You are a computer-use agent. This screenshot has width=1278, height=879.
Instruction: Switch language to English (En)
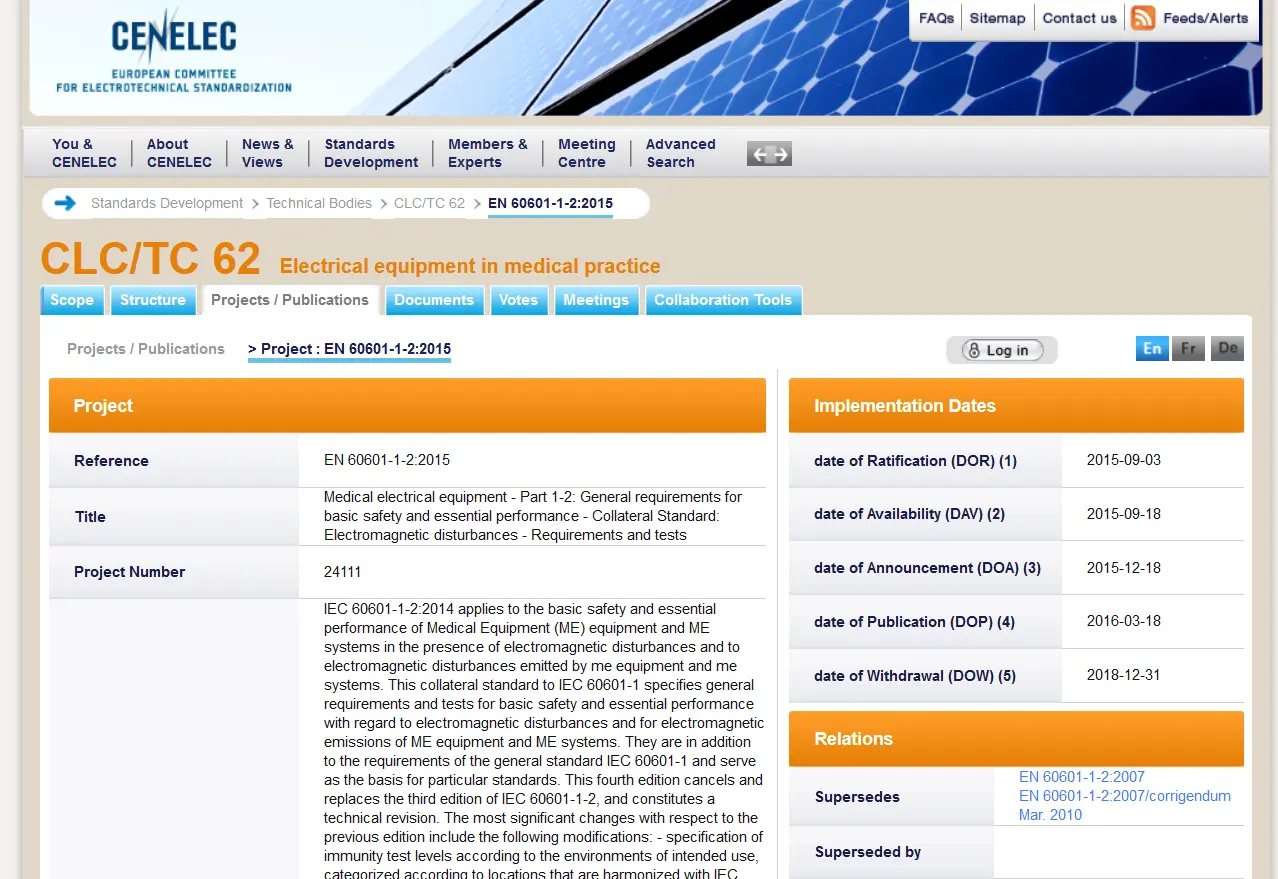pyautogui.click(x=1152, y=348)
